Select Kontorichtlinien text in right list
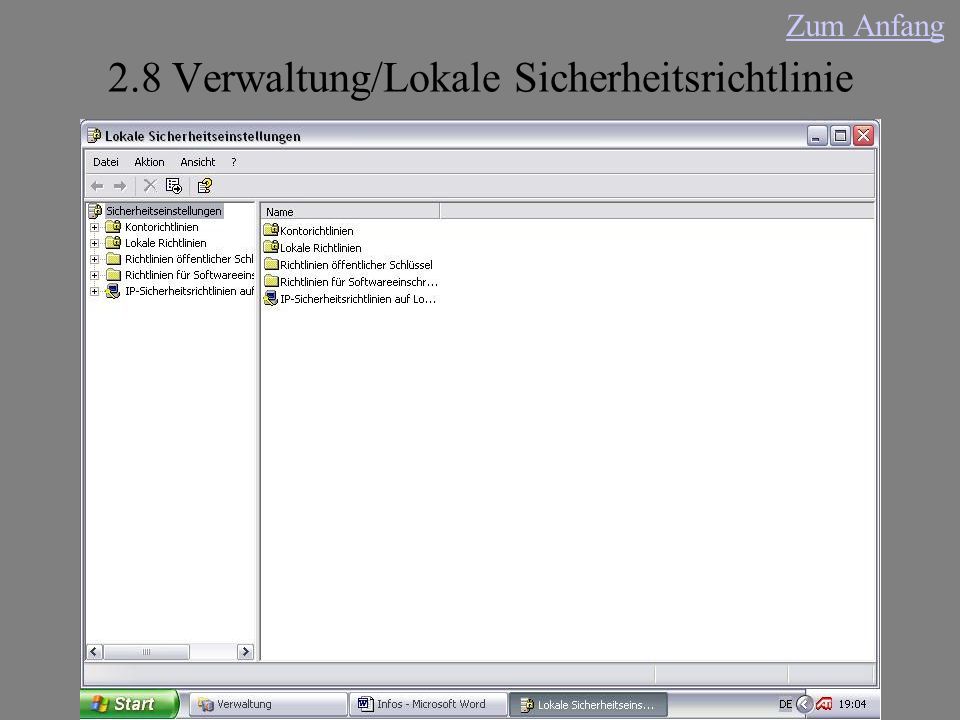Screen dimensions: 960x720 (317, 231)
